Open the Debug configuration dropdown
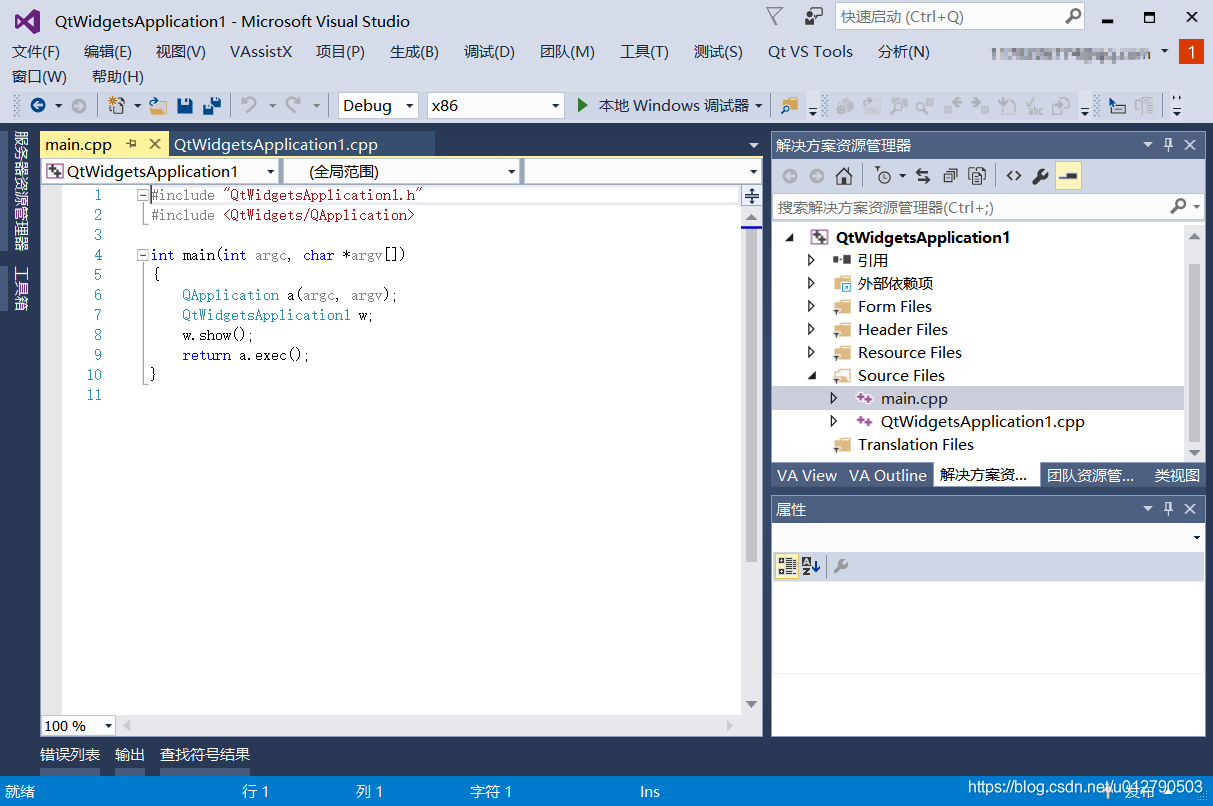This screenshot has width=1213, height=806. pos(378,105)
